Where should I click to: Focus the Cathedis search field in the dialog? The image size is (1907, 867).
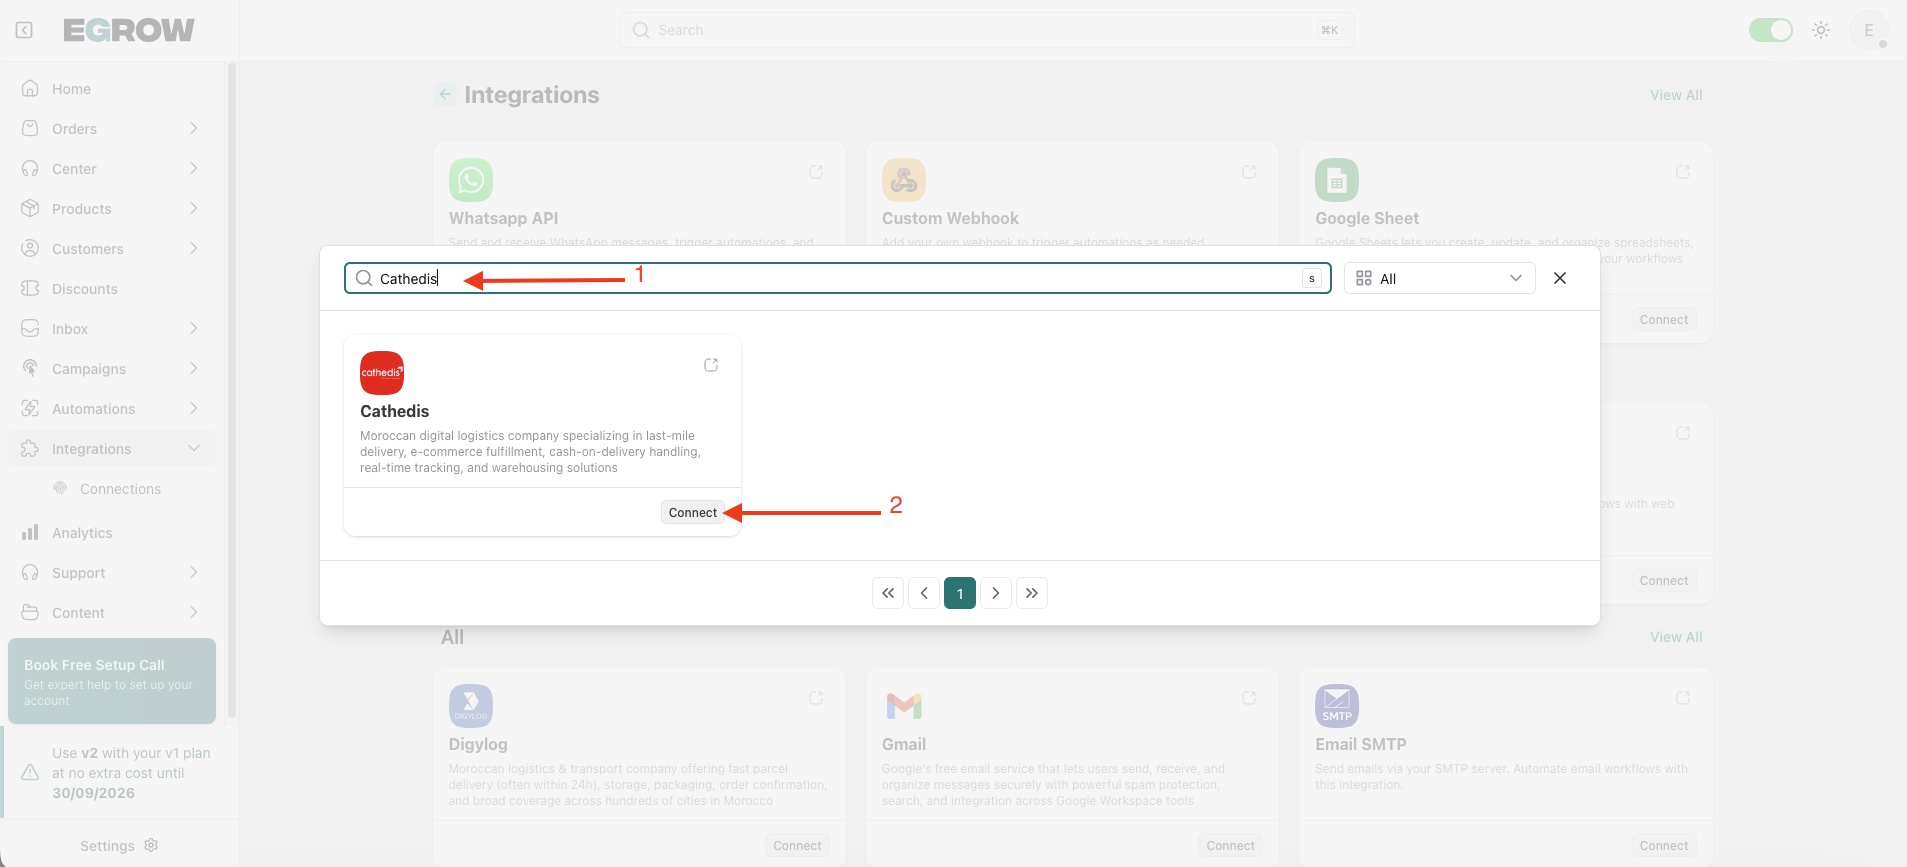pos(838,278)
